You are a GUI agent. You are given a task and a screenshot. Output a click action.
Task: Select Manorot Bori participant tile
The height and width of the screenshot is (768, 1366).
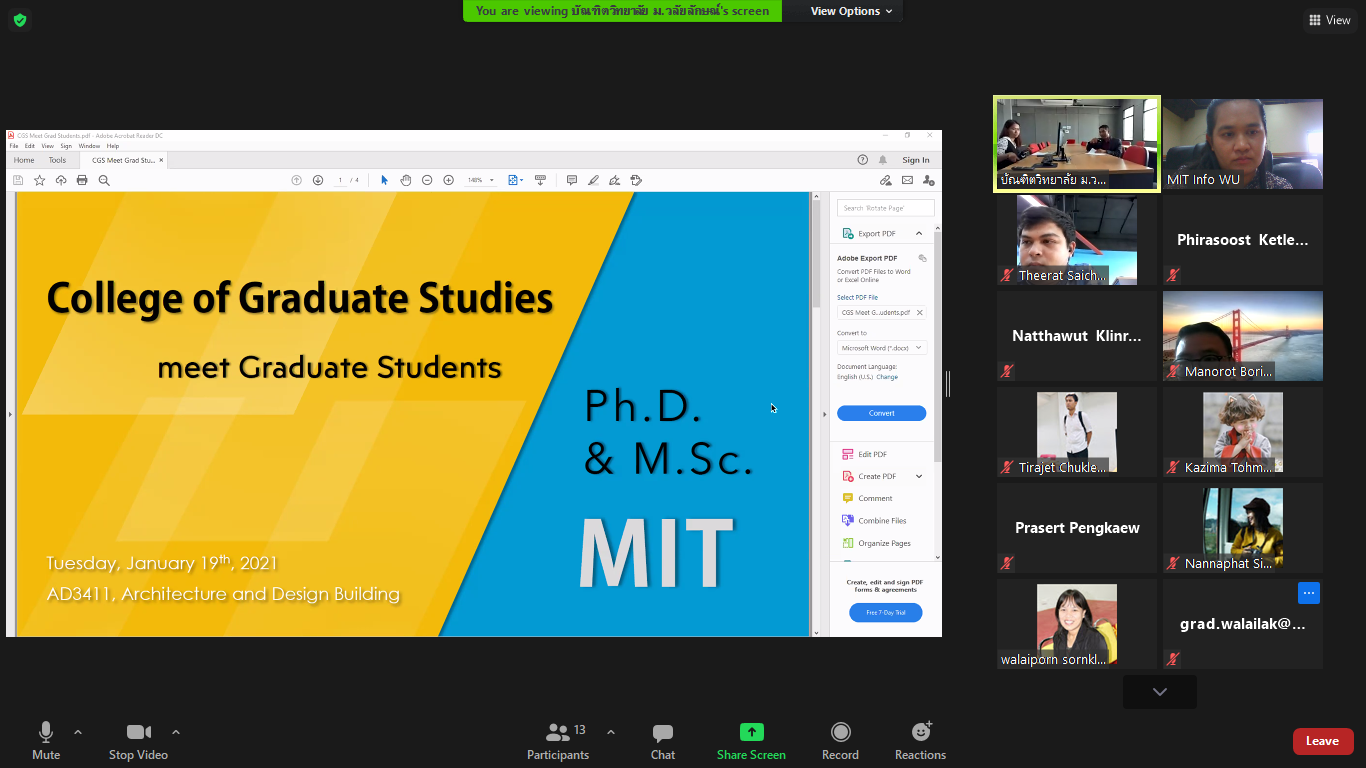pyautogui.click(x=1242, y=336)
